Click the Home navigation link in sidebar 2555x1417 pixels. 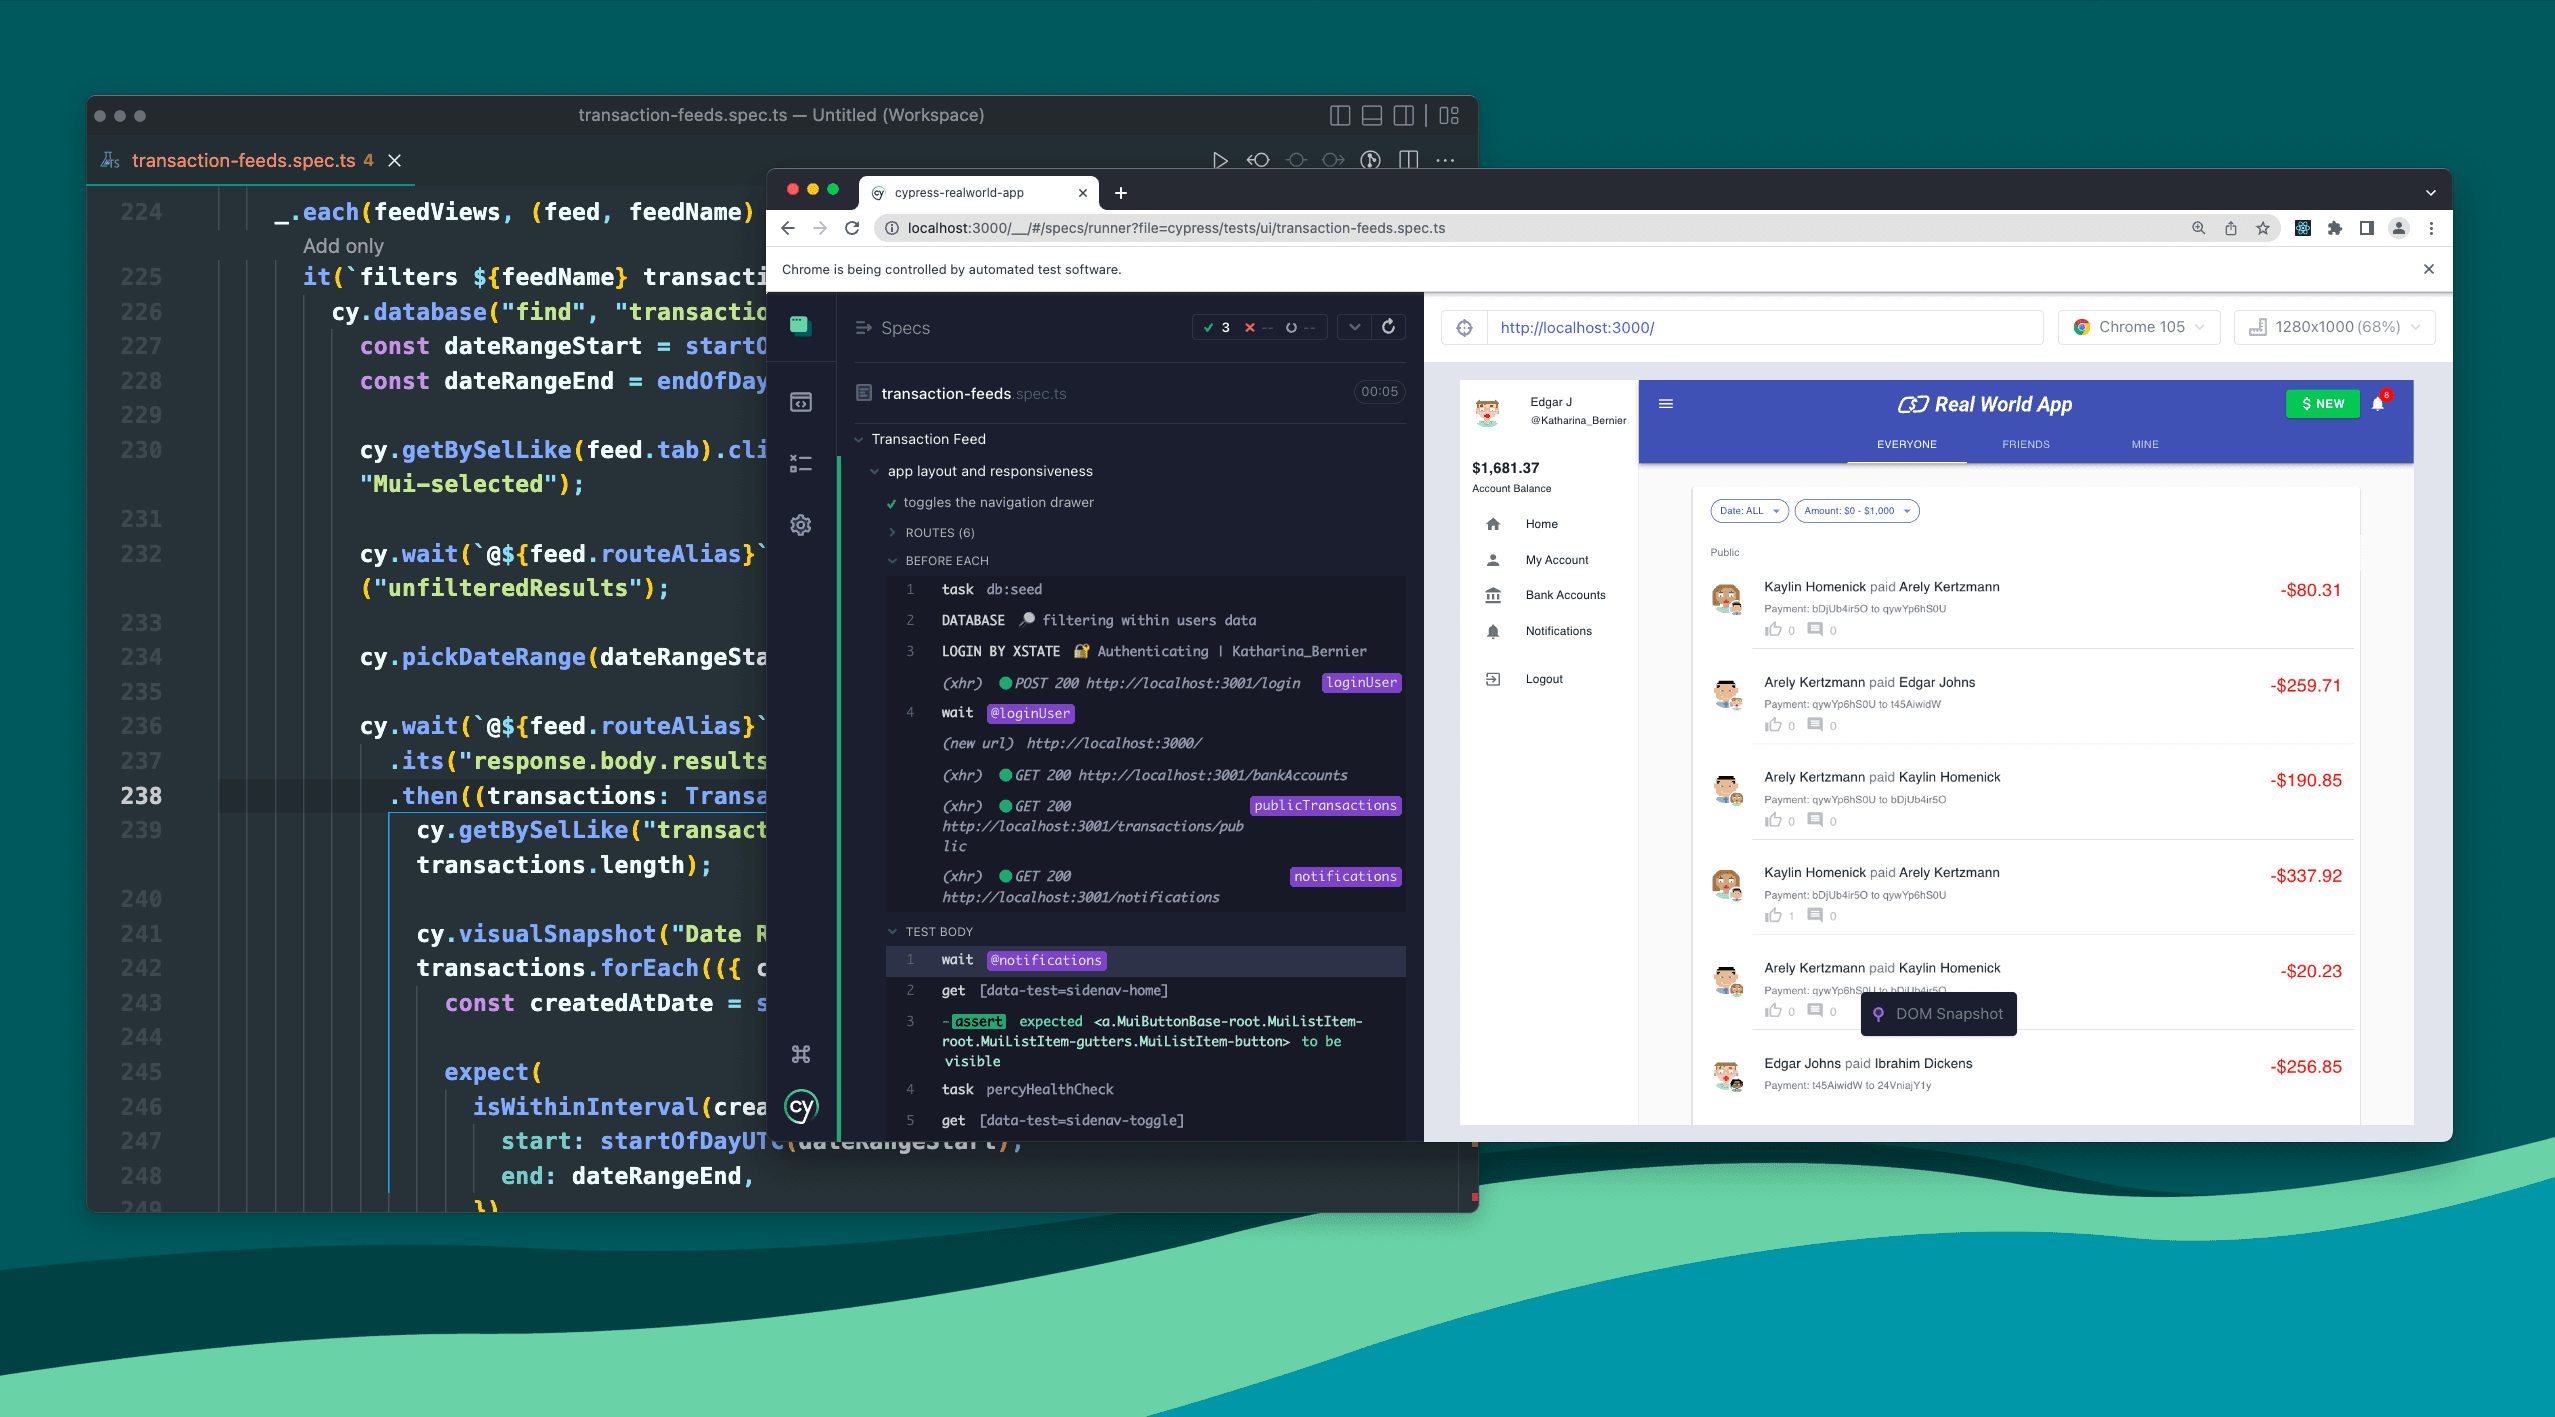[1542, 524]
